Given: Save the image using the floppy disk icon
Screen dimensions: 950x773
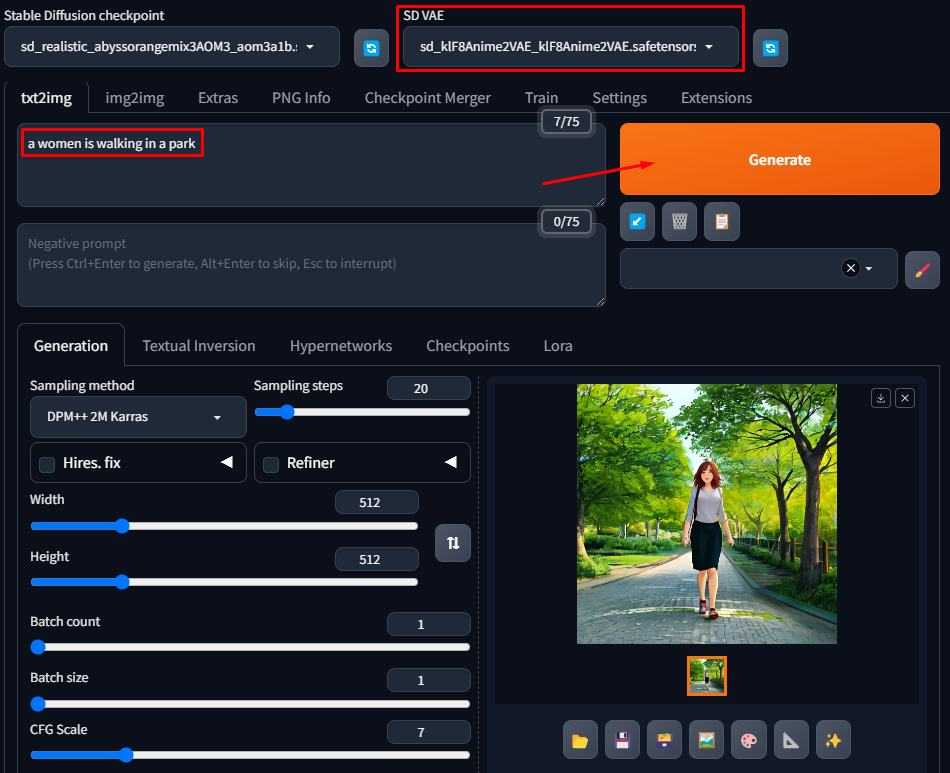Looking at the screenshot, I should coord(622,740).
